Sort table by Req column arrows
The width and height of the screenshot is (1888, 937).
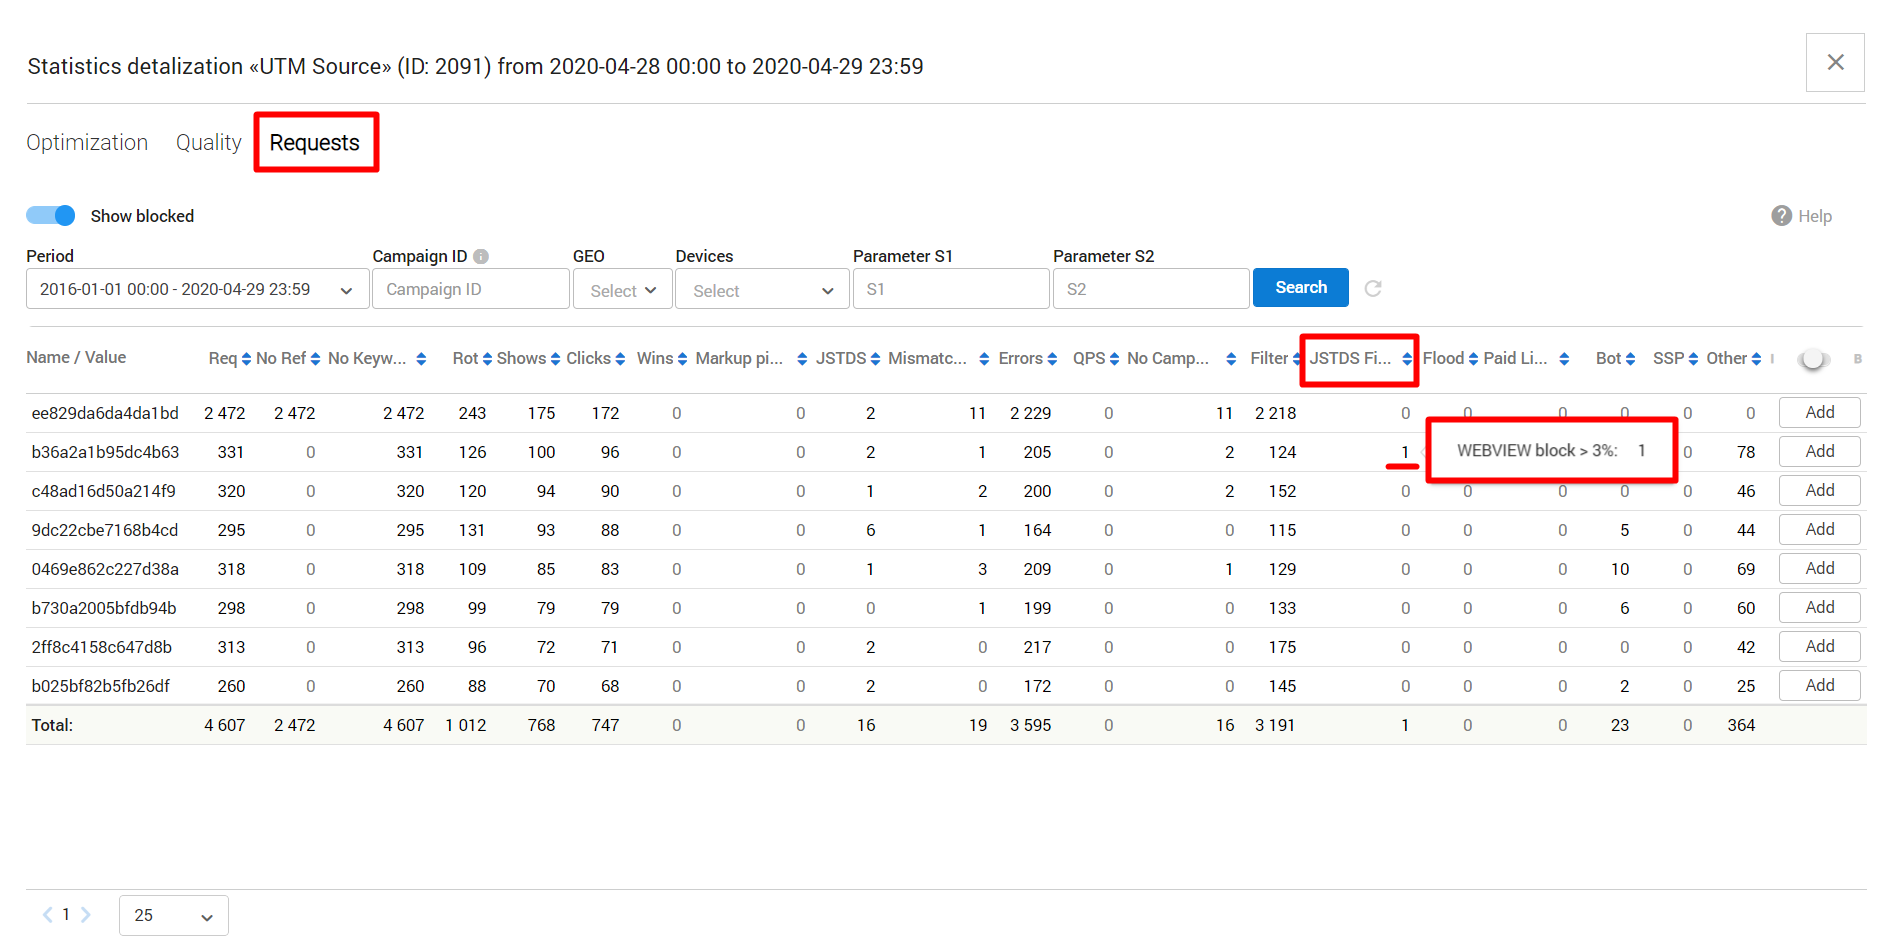(x=246, y=359)
